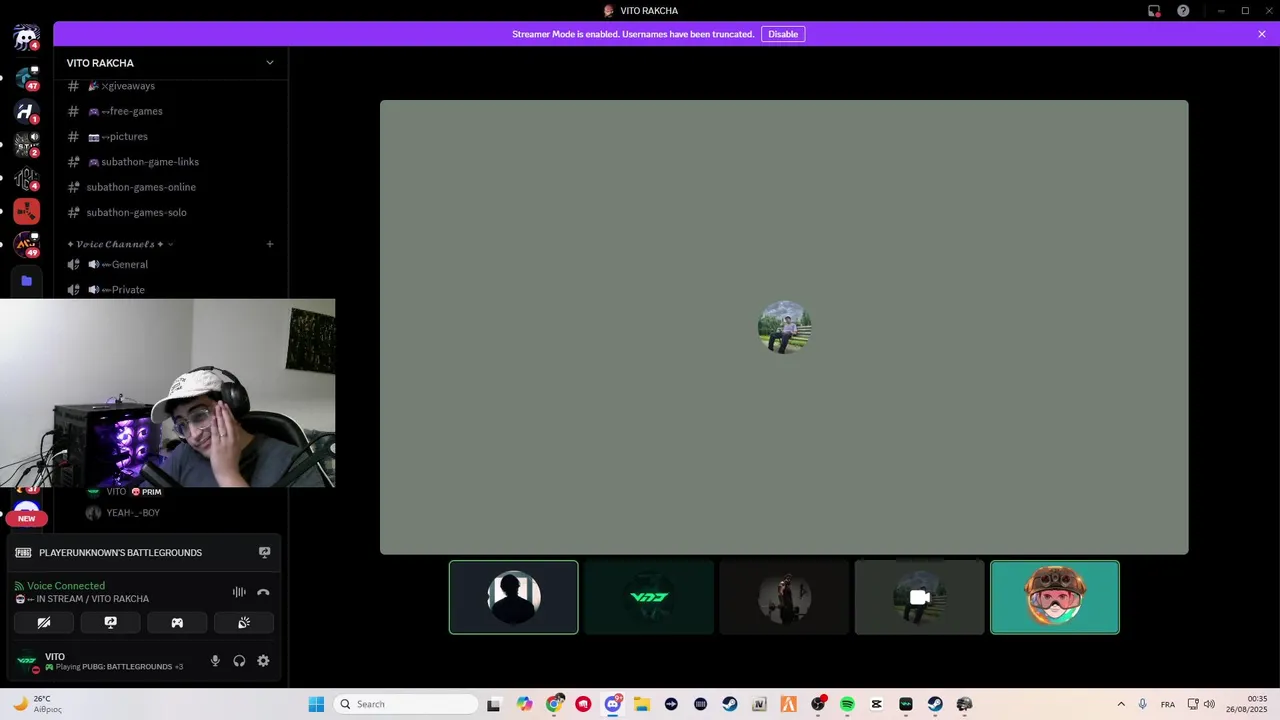Toggle camera on in voice panel
This screenshot has height=720, width=1280.
click(x=44, y=622)
